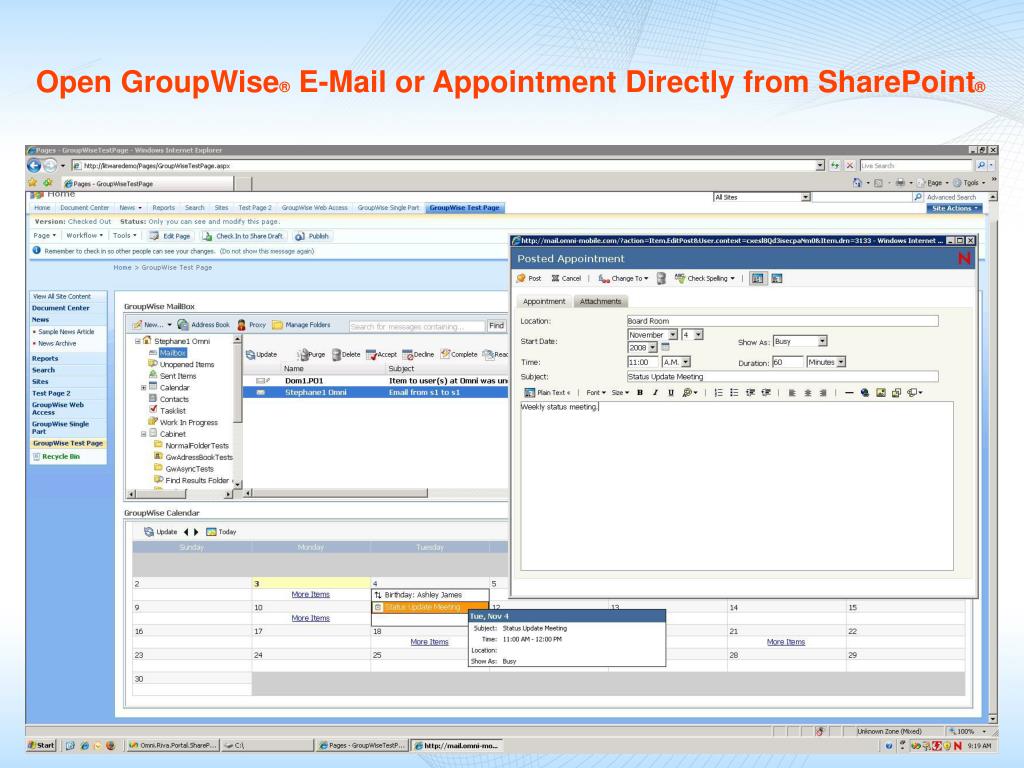Viewport: 1024px width, 768px height.
Task: Open the Document Center navigation tab
Action: [84, 208]
